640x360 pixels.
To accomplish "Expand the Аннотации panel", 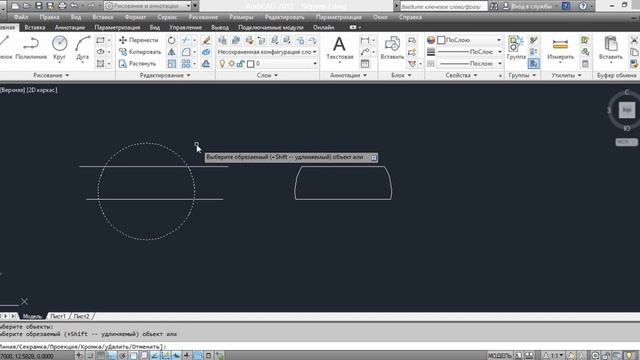I will tap(348, 76).
